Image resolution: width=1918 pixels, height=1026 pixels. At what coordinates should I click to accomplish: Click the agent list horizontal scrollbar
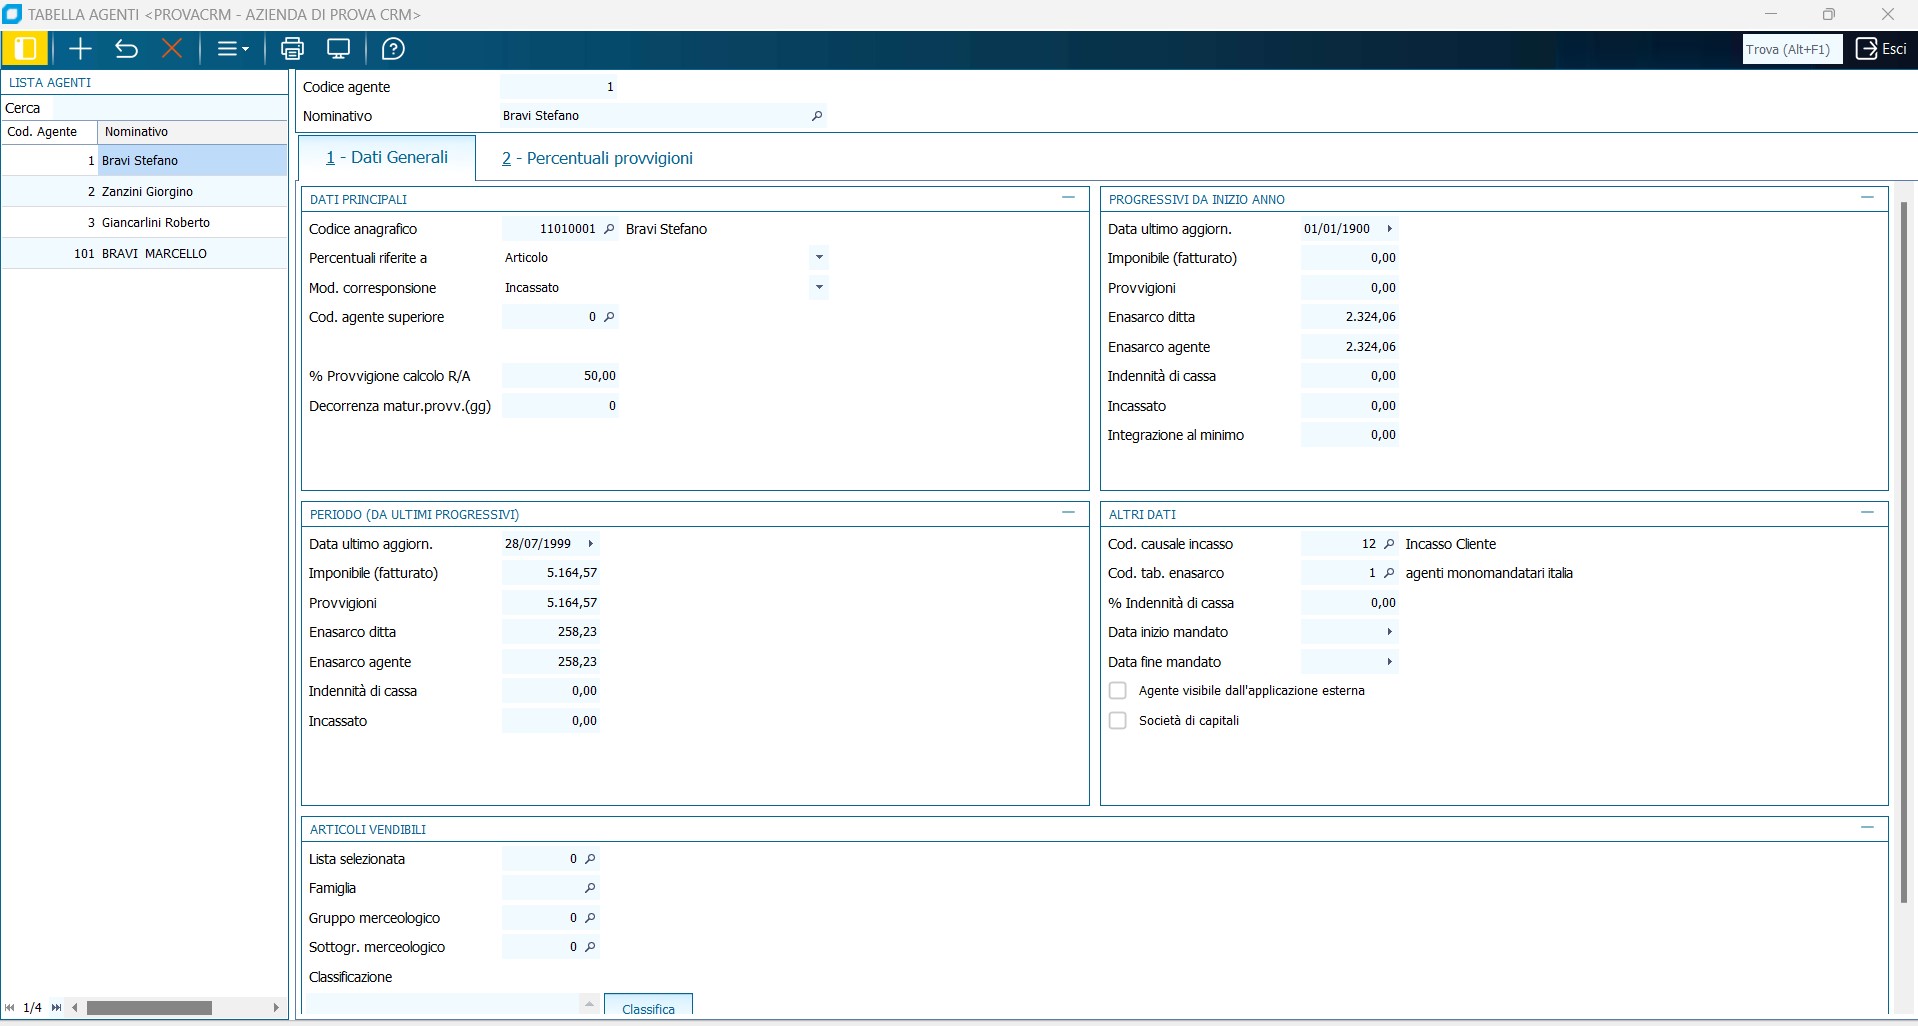point(149,1008)
